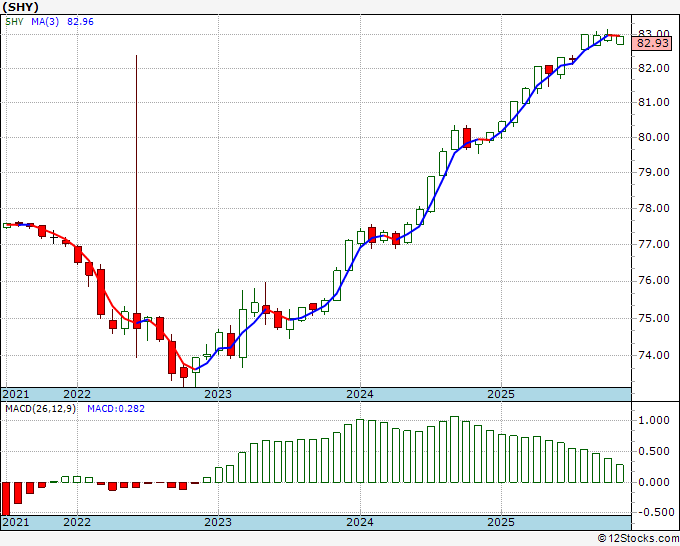
Task: Click 2025 on the price chart timeline
Action: coord(501,394)
